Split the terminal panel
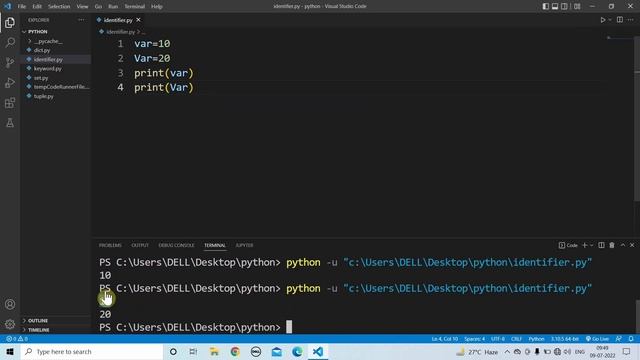The image size is (640, 360). click(601, 245)
